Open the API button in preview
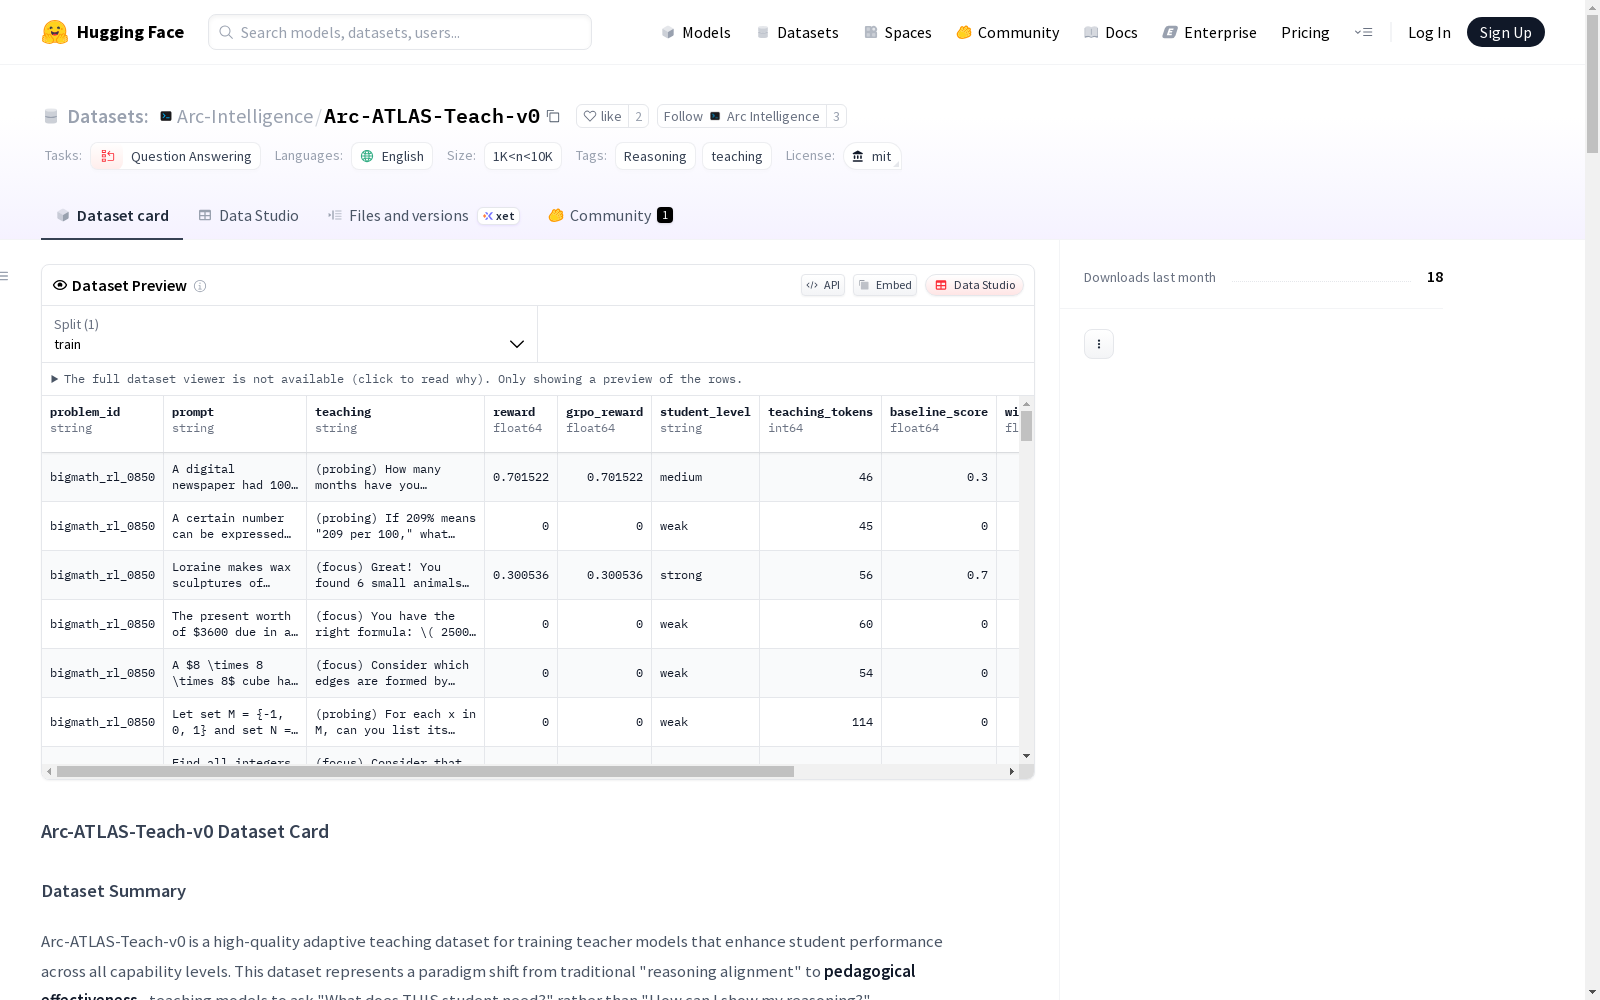 click(x=823, y=285)
